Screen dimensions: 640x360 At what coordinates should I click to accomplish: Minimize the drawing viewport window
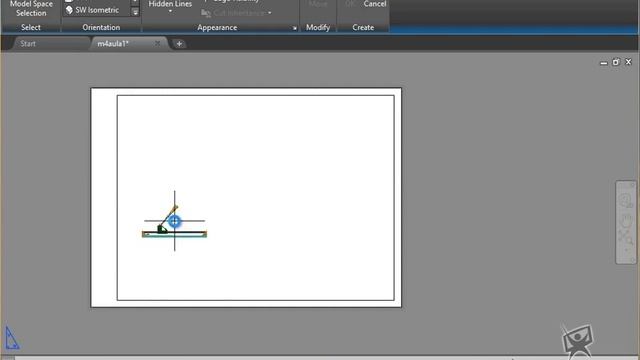[603, 63]
